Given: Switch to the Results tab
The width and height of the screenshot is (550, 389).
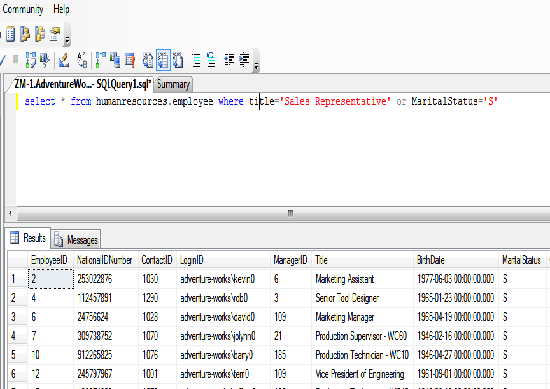Looking at the screenshot, I should click(x=28, y=238).
